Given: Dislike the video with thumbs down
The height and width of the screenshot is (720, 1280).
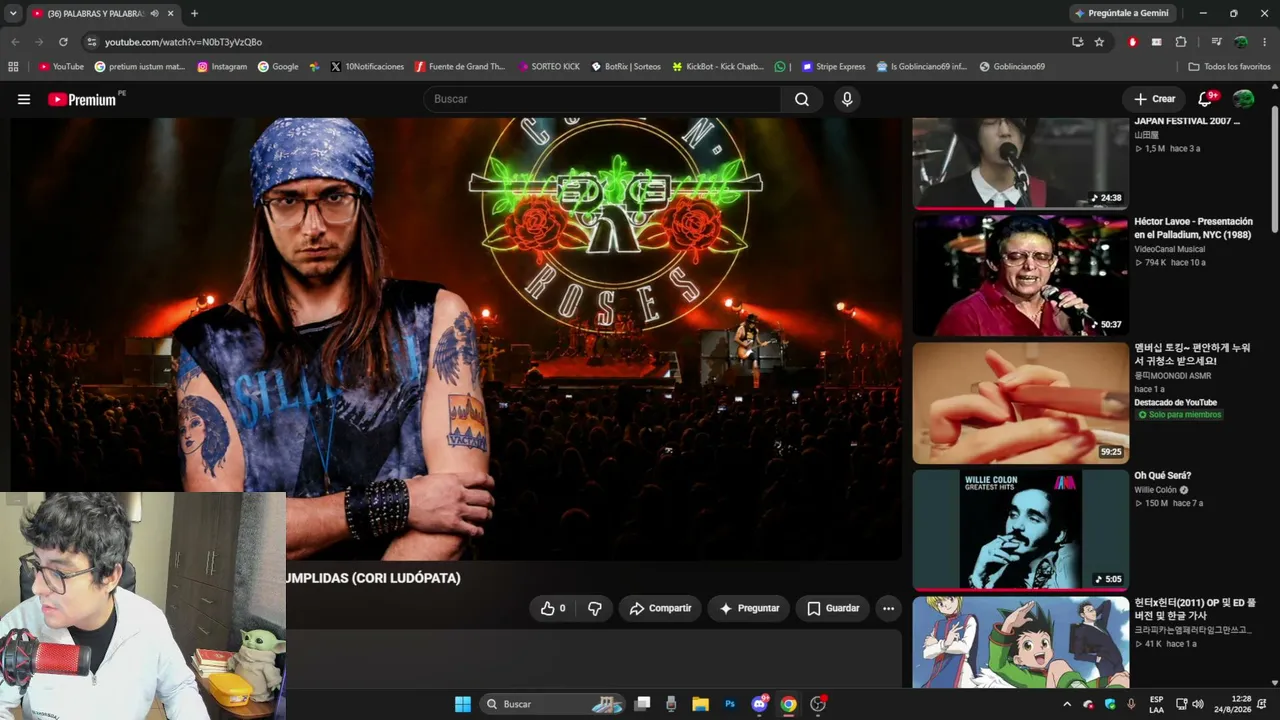Looking at the screenshot, I should point(595,608).
